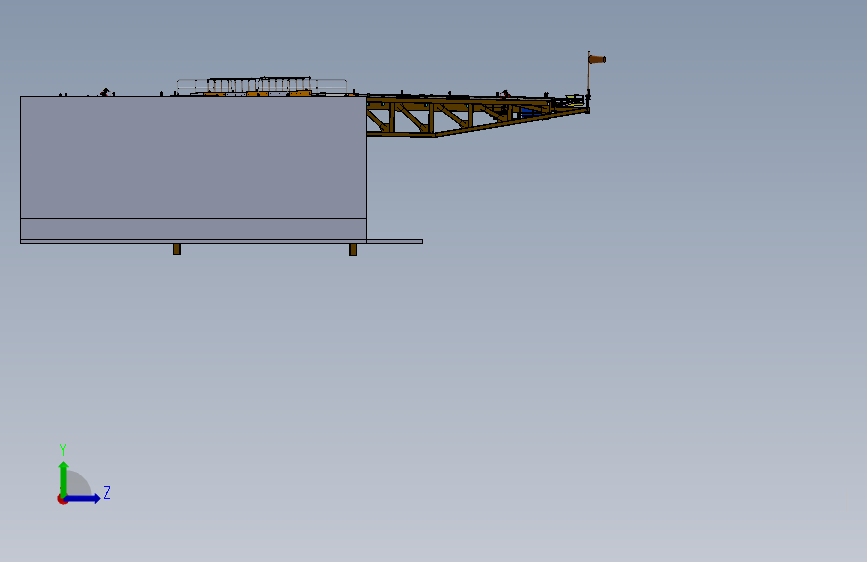Select the lower gray band of the block

[194, 229]
